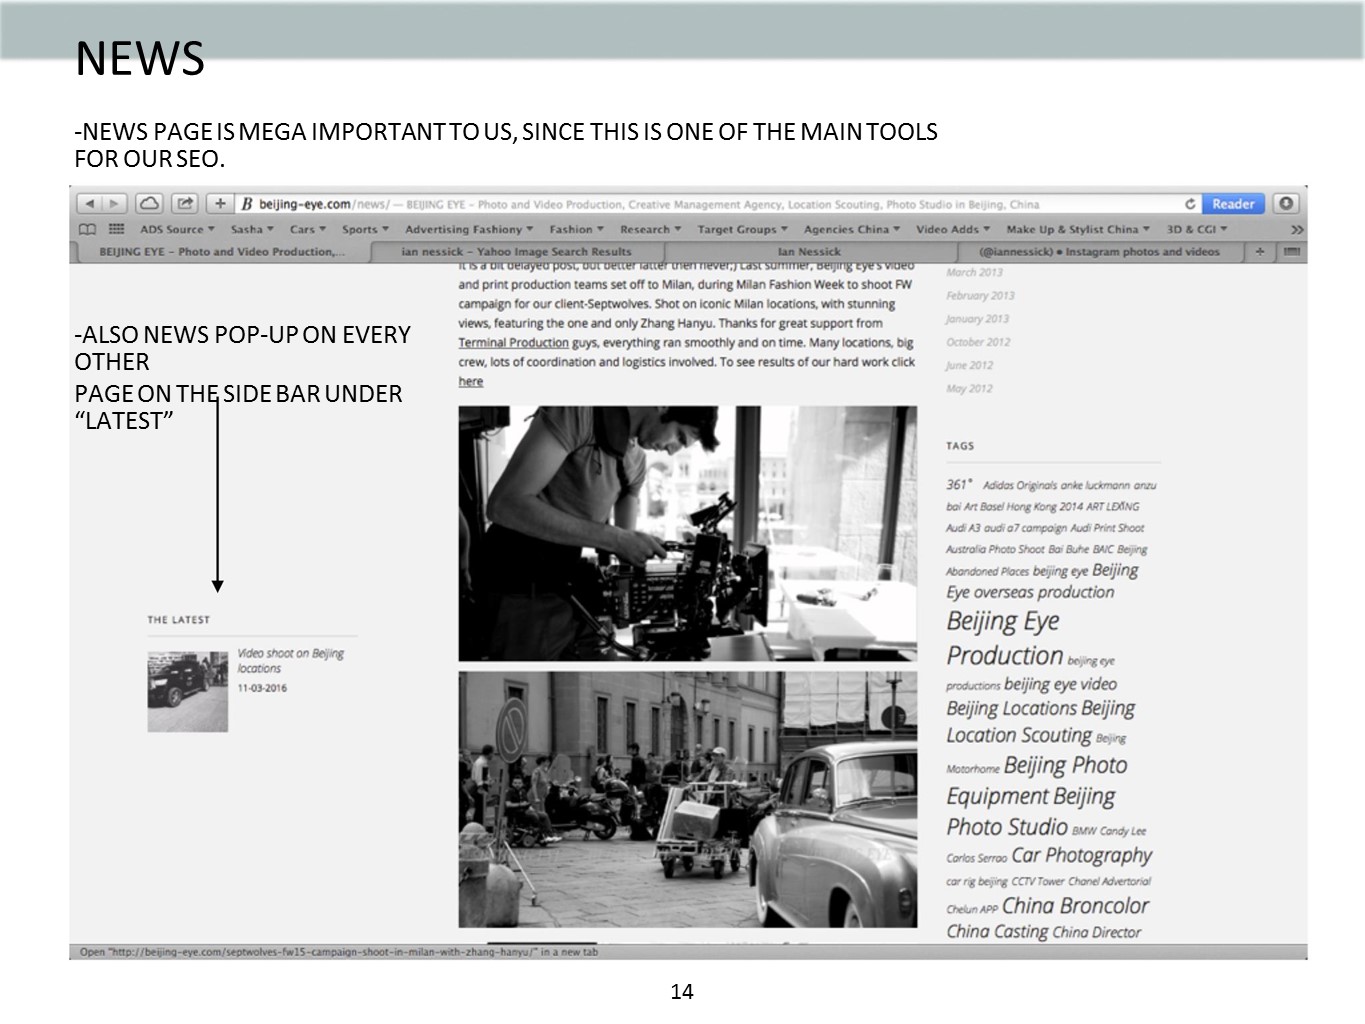This screenshot has height=1024, width=1365.
Task: Open the Video Adds bookmarks folder
Action: [953, 229]
